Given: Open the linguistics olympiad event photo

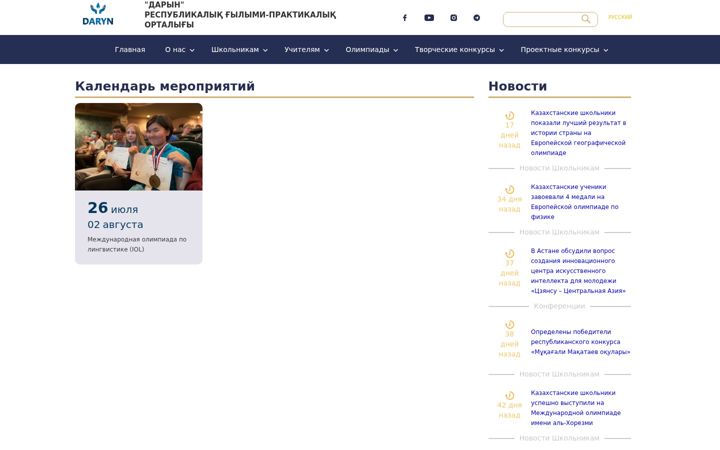Looking at the screenshot, I should point(139,146).
